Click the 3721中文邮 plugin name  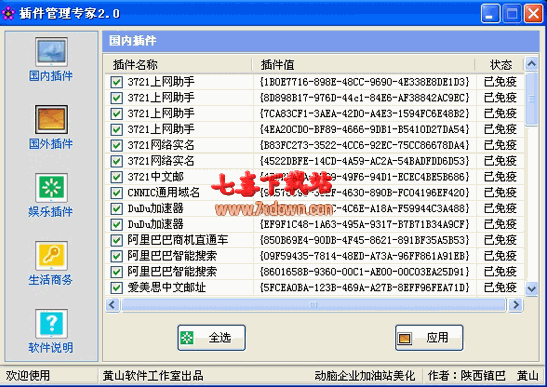pyautogui.click(x=156, y=177)
